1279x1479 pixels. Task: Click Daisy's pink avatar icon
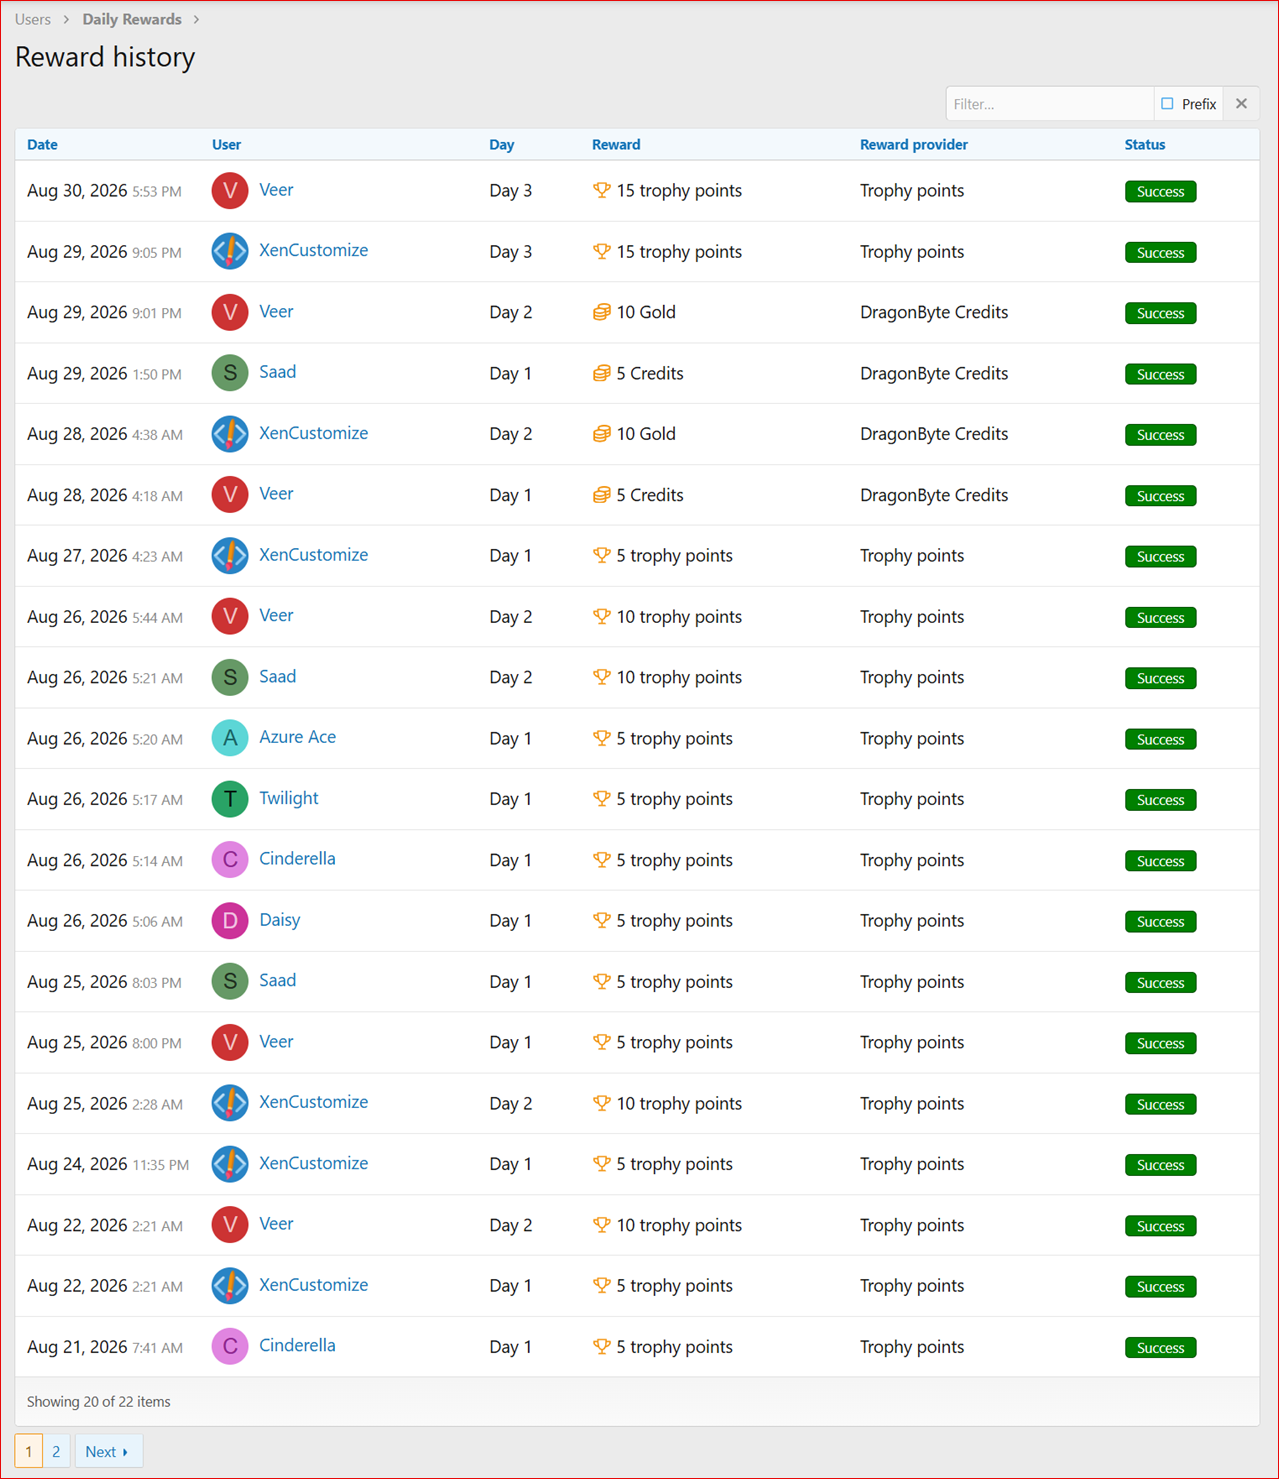click(x=230, y=921)
